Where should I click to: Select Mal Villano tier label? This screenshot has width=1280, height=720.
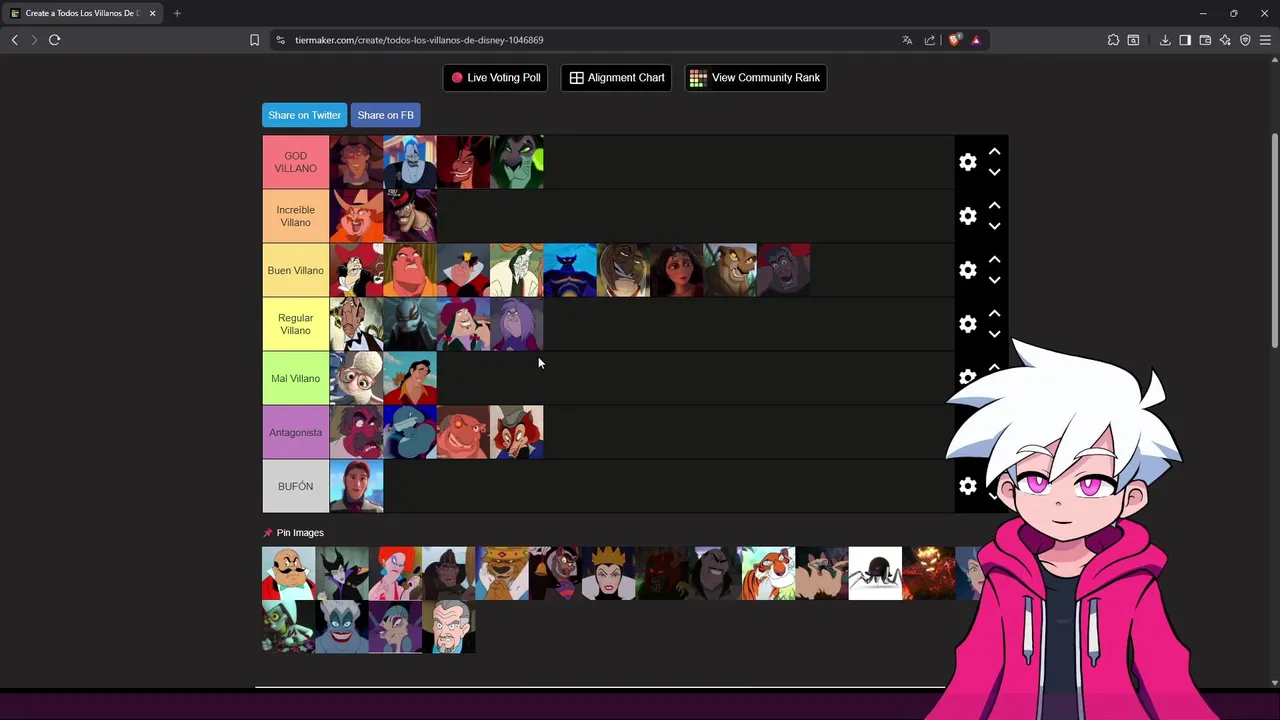(295, 378)
